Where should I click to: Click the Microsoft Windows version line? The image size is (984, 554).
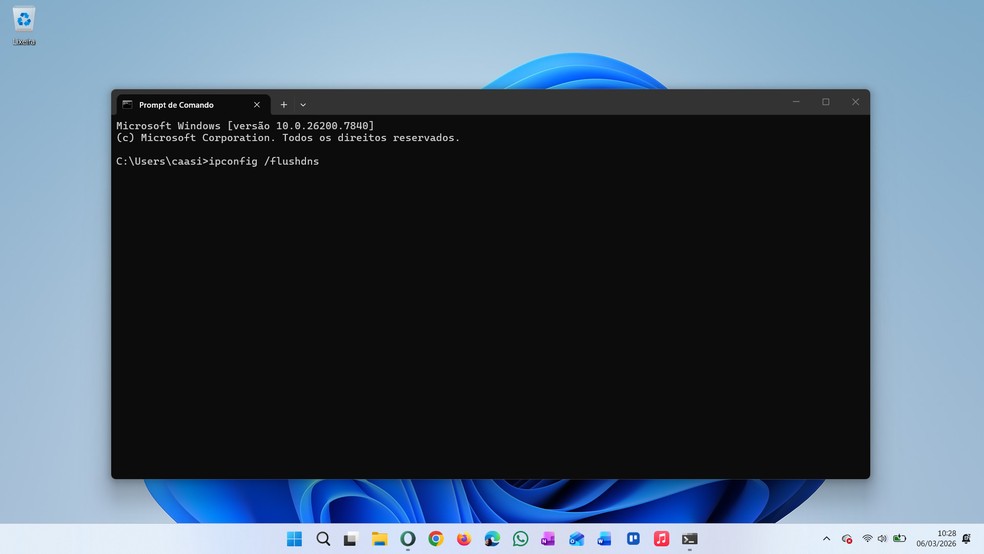pyautogui.click(x=245, y=125)
